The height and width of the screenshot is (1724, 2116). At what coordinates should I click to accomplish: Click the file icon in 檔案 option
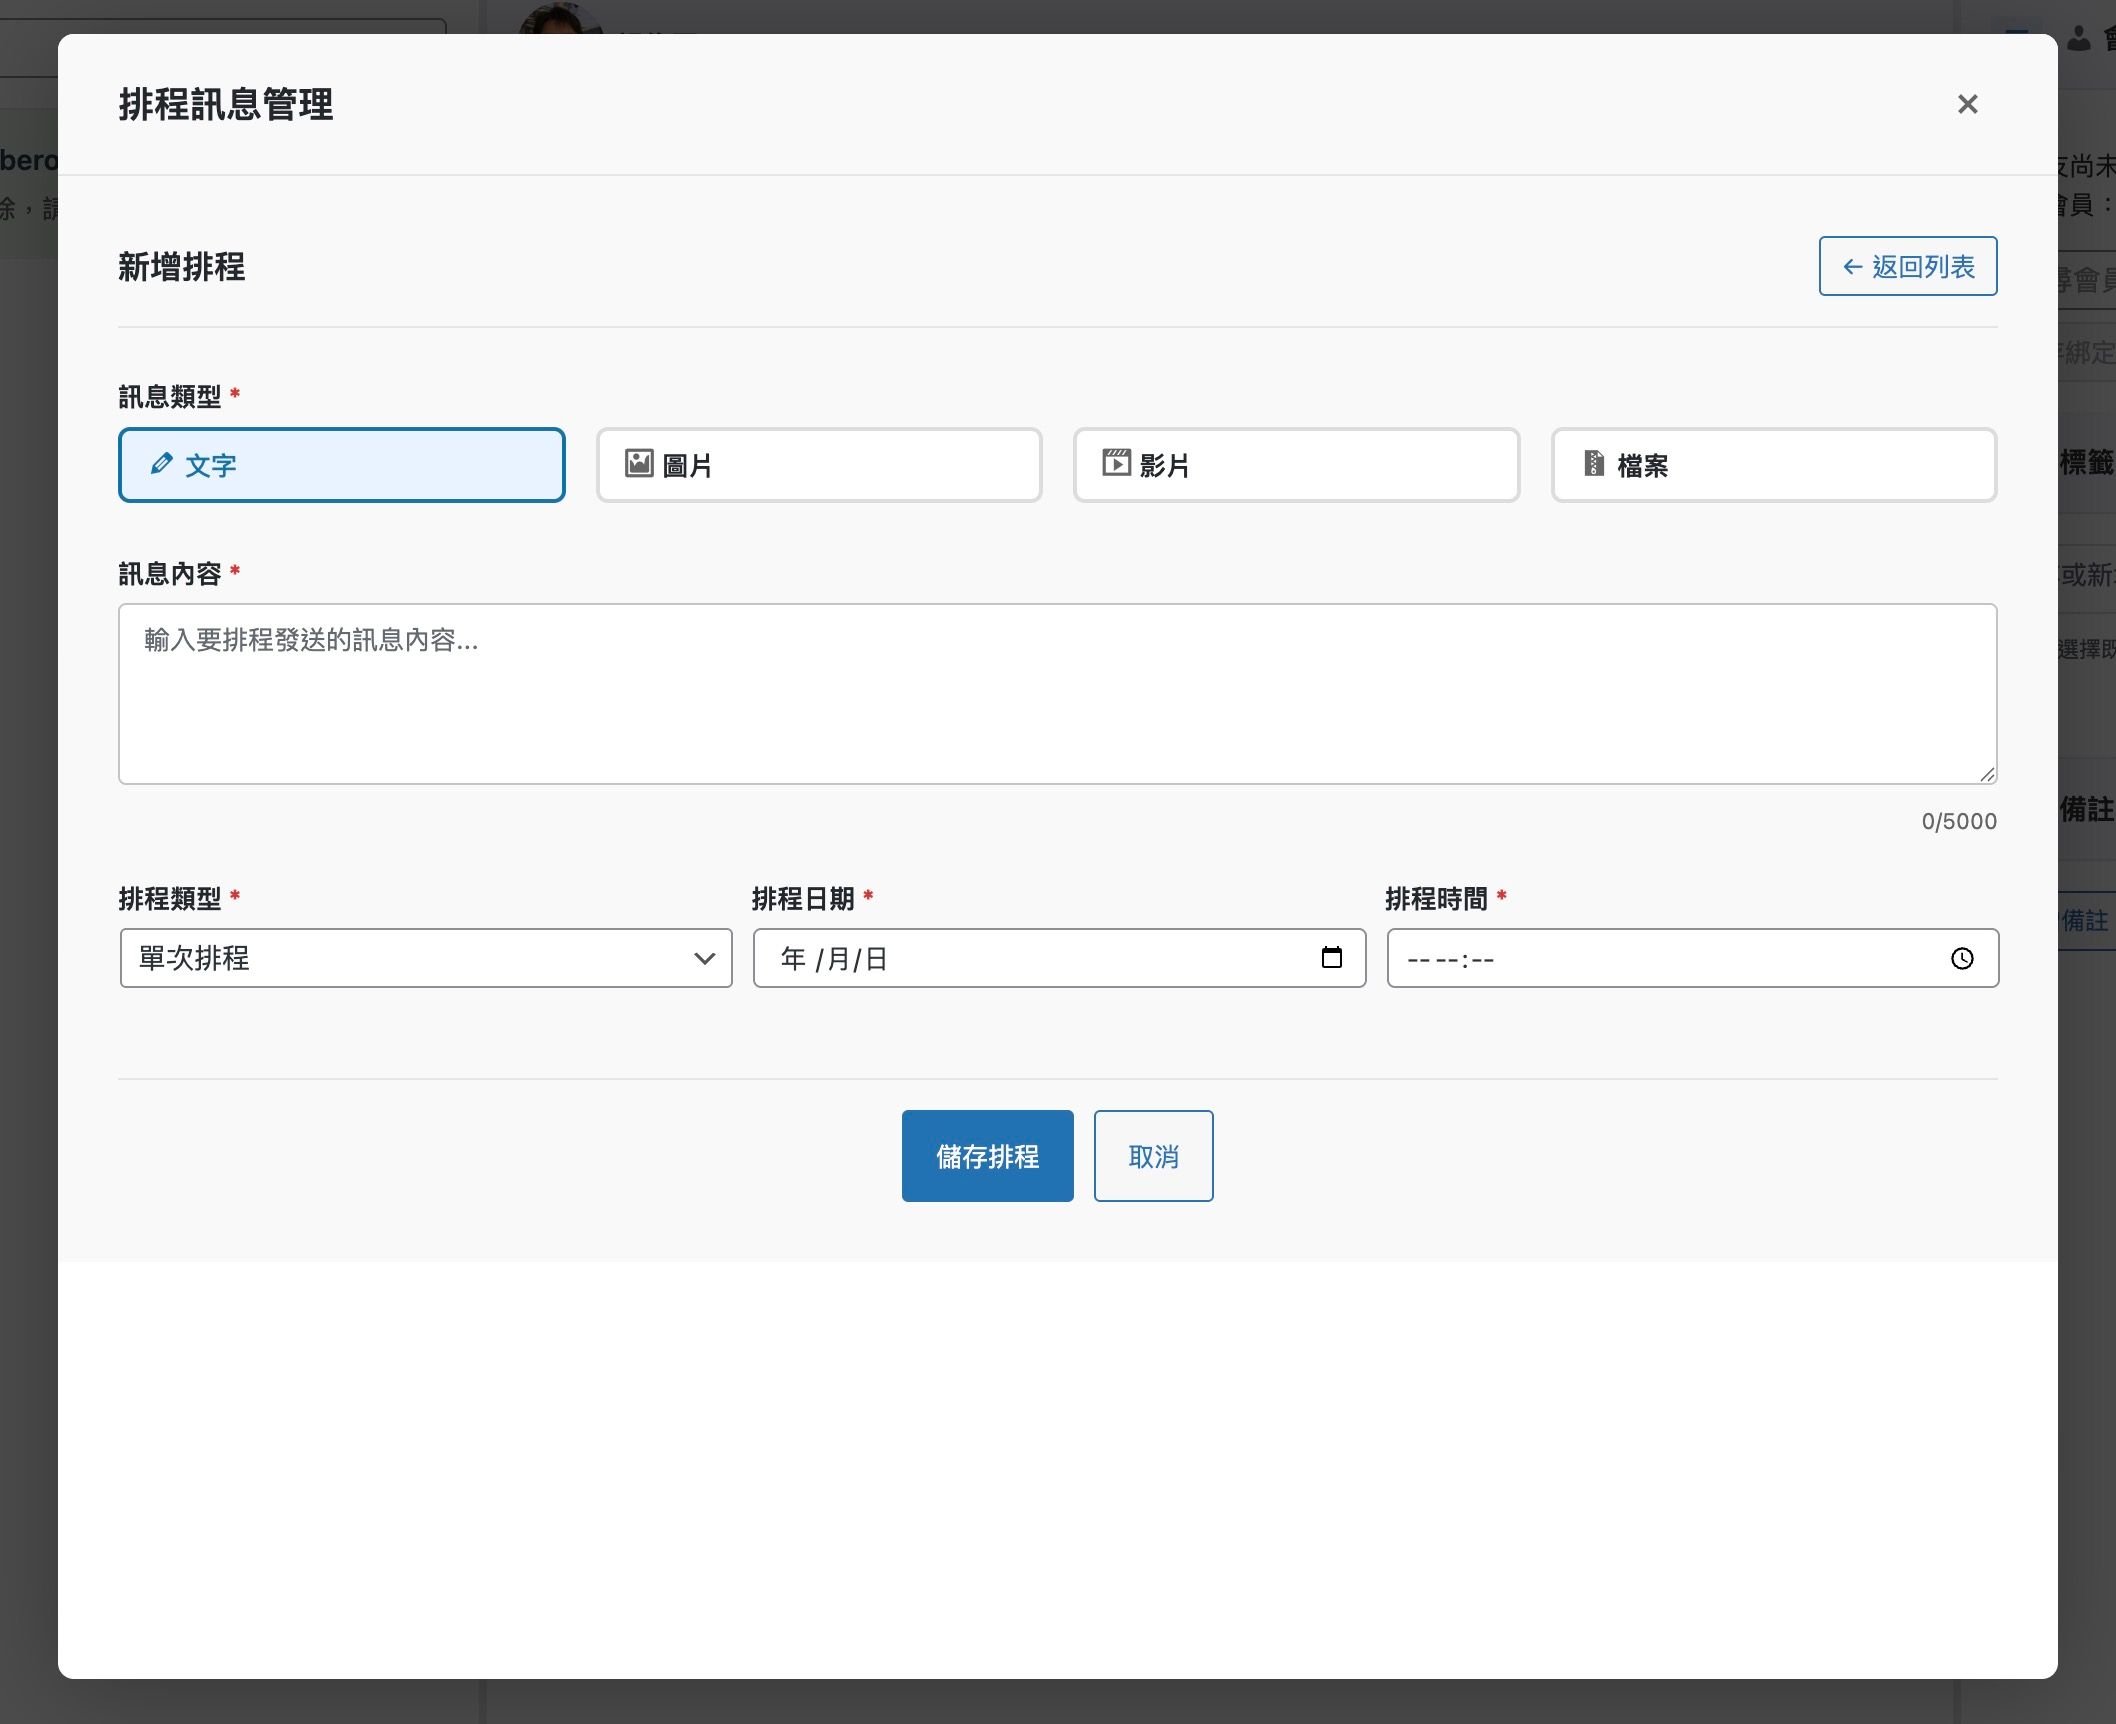tap(1594, 463)
